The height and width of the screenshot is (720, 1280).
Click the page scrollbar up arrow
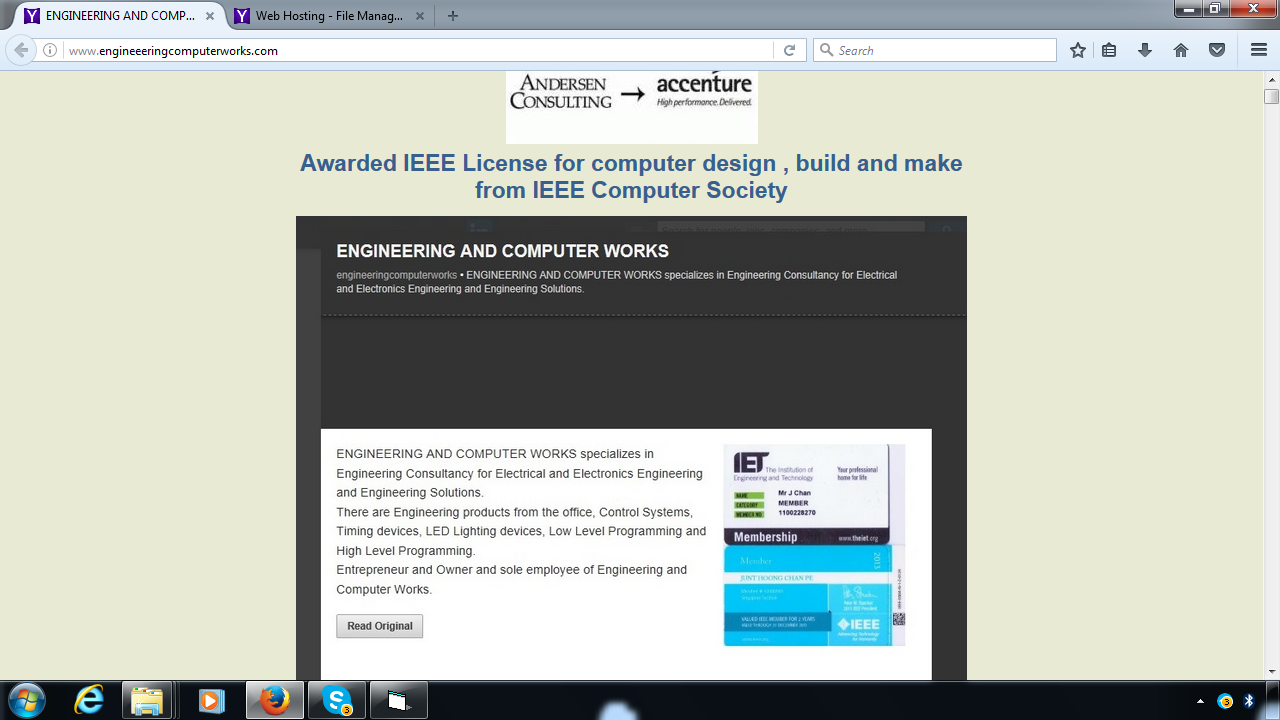[x=1271, y=79]
